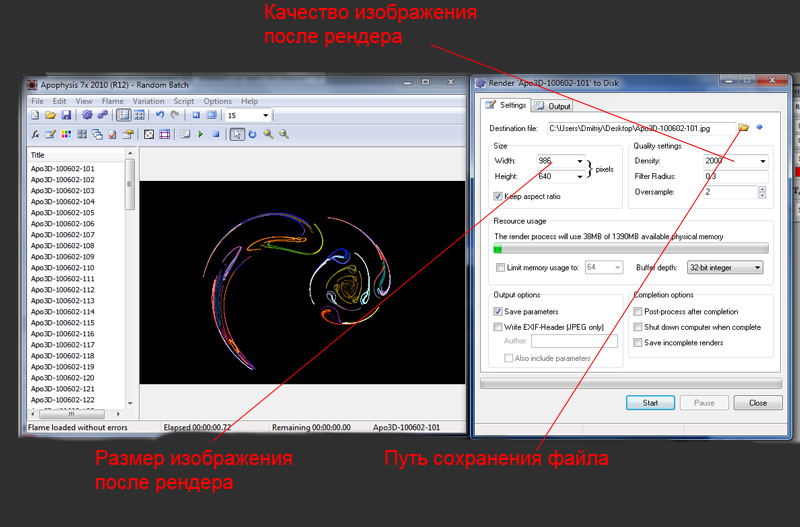Uncheck Save parameters option
This screenshot has height=527, width=800.
coord(497,311)
